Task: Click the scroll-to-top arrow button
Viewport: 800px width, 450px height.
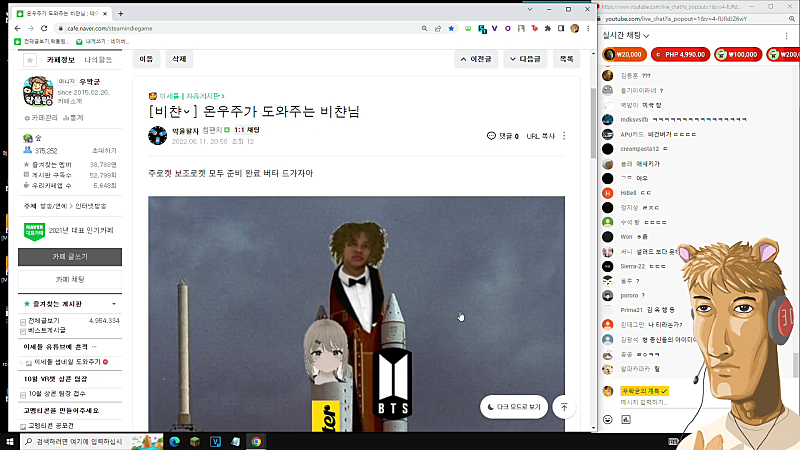Action: pyautogui.click(x=564, y=407)
